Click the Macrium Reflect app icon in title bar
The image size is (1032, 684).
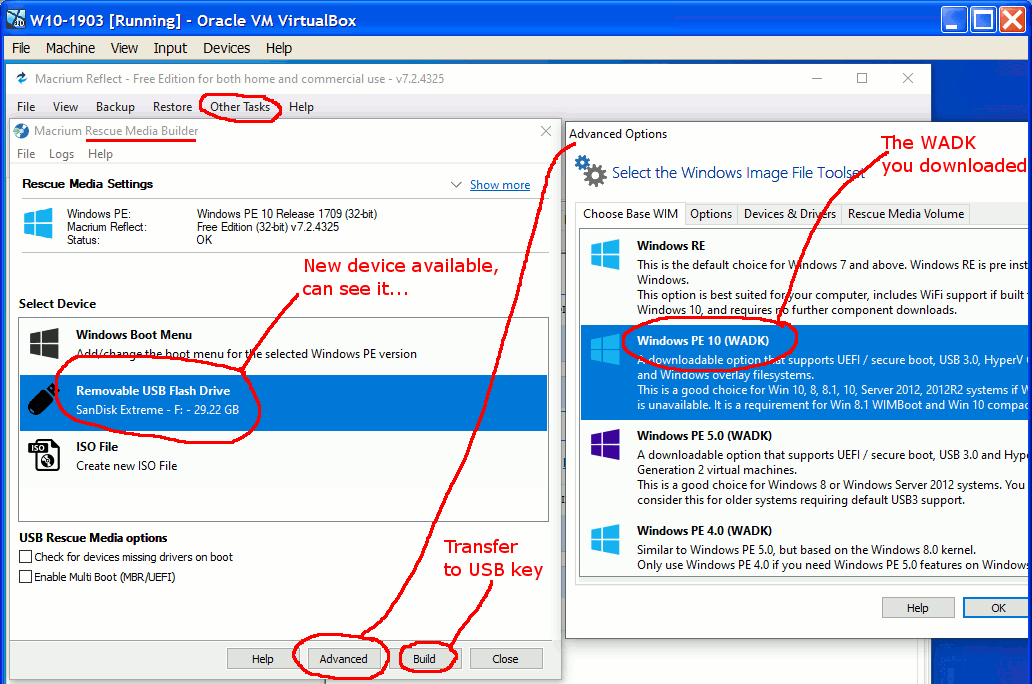[22, 78]
